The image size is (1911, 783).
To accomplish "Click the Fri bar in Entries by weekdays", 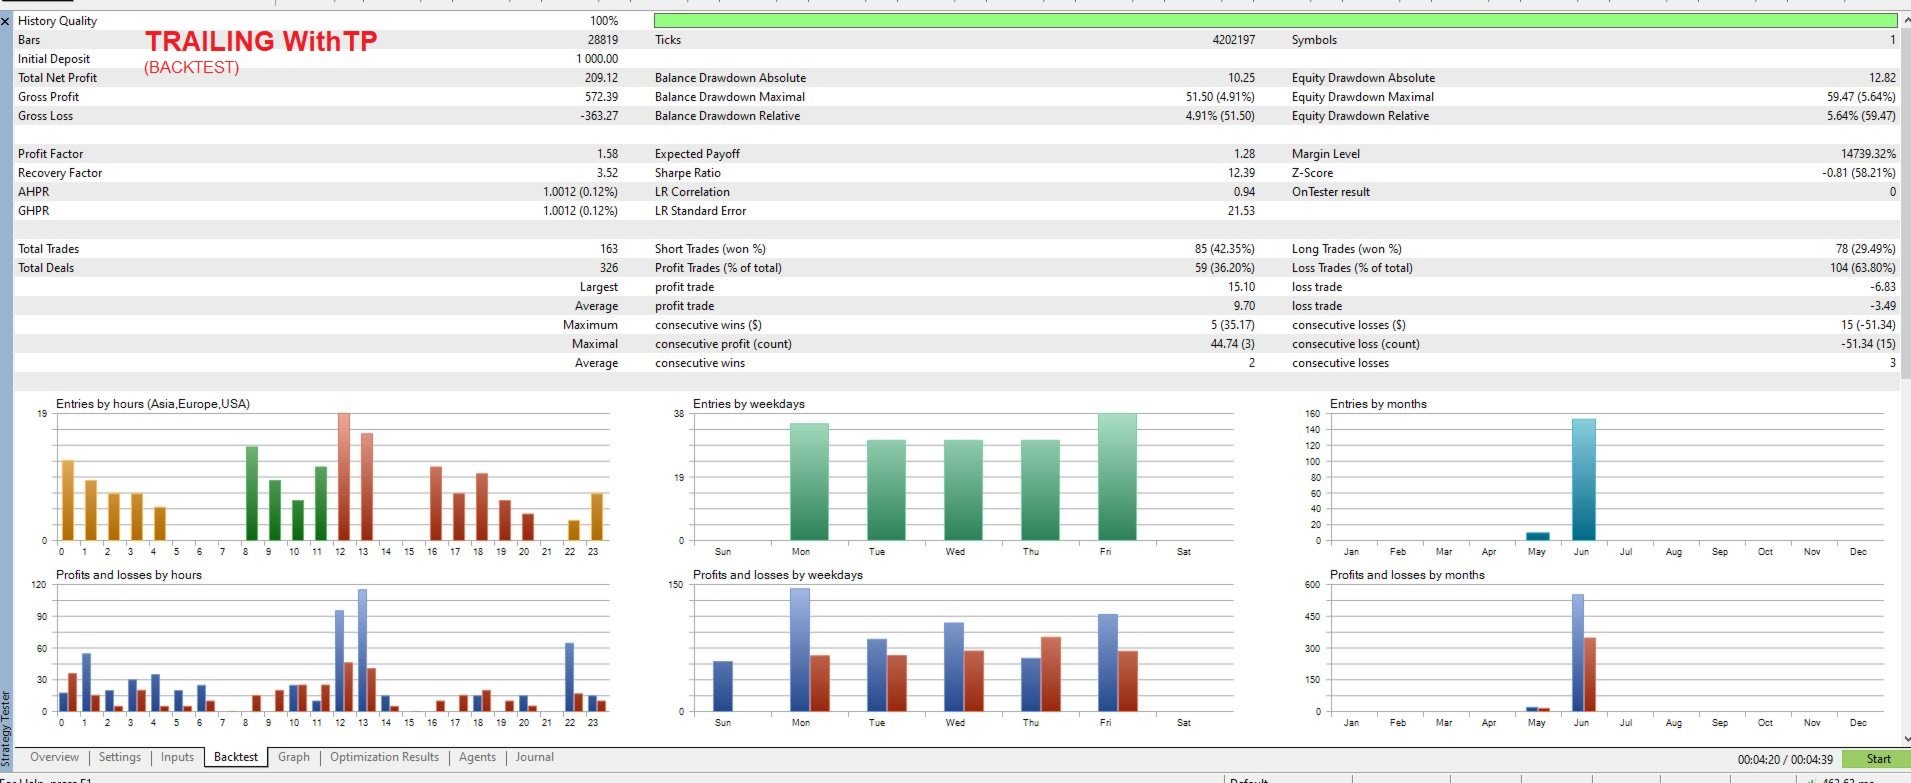I will 1117,477.
